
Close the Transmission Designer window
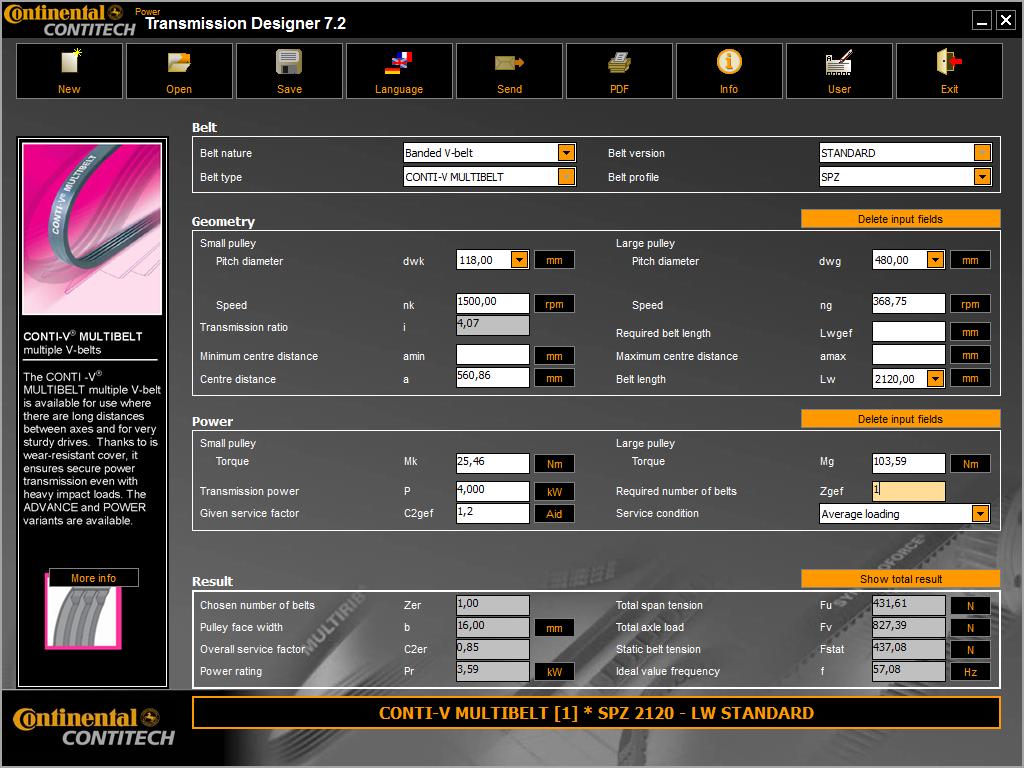[1006, 20]
